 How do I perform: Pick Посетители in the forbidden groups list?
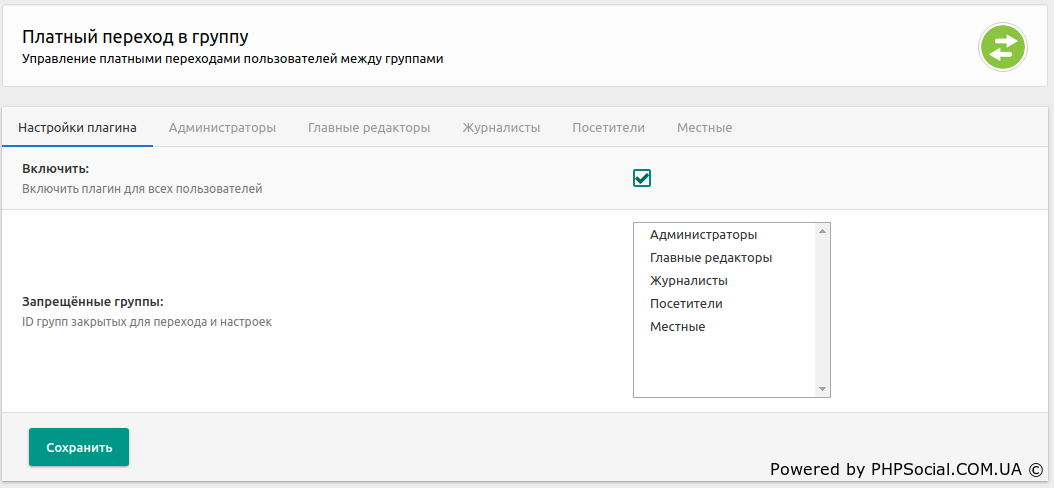pos(686,304)
